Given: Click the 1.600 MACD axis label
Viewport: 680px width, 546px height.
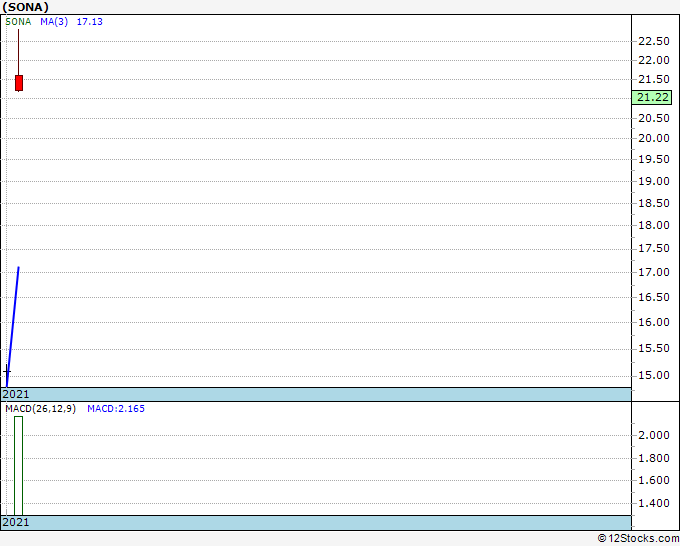Looking at the screenshot, I should (654, 480).
